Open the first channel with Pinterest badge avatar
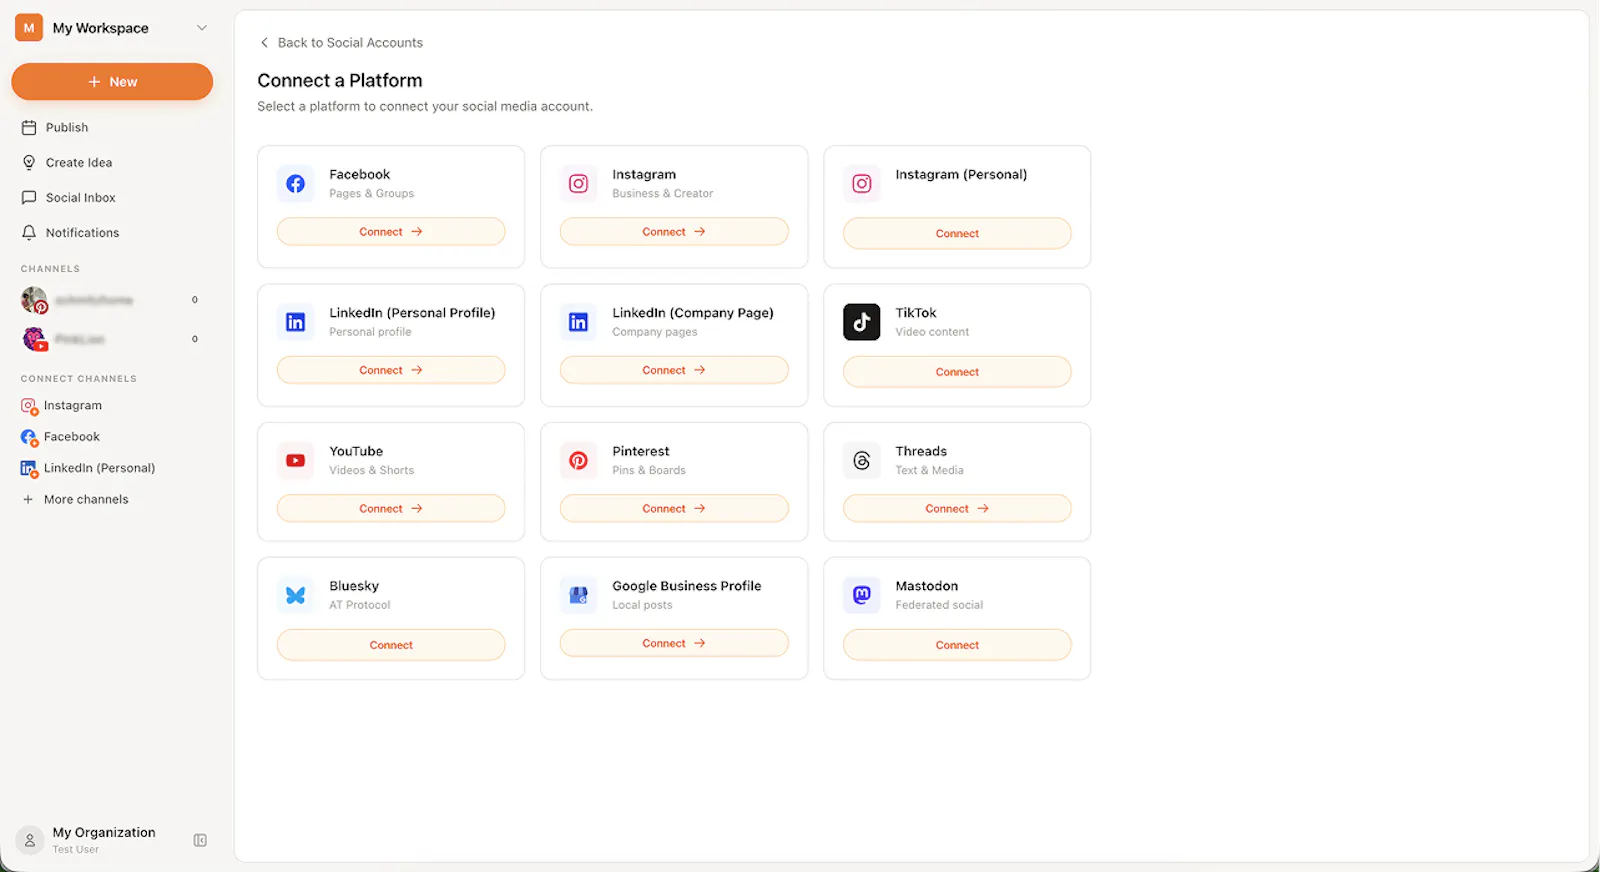 pyautogui.click(x=34, y=300)
